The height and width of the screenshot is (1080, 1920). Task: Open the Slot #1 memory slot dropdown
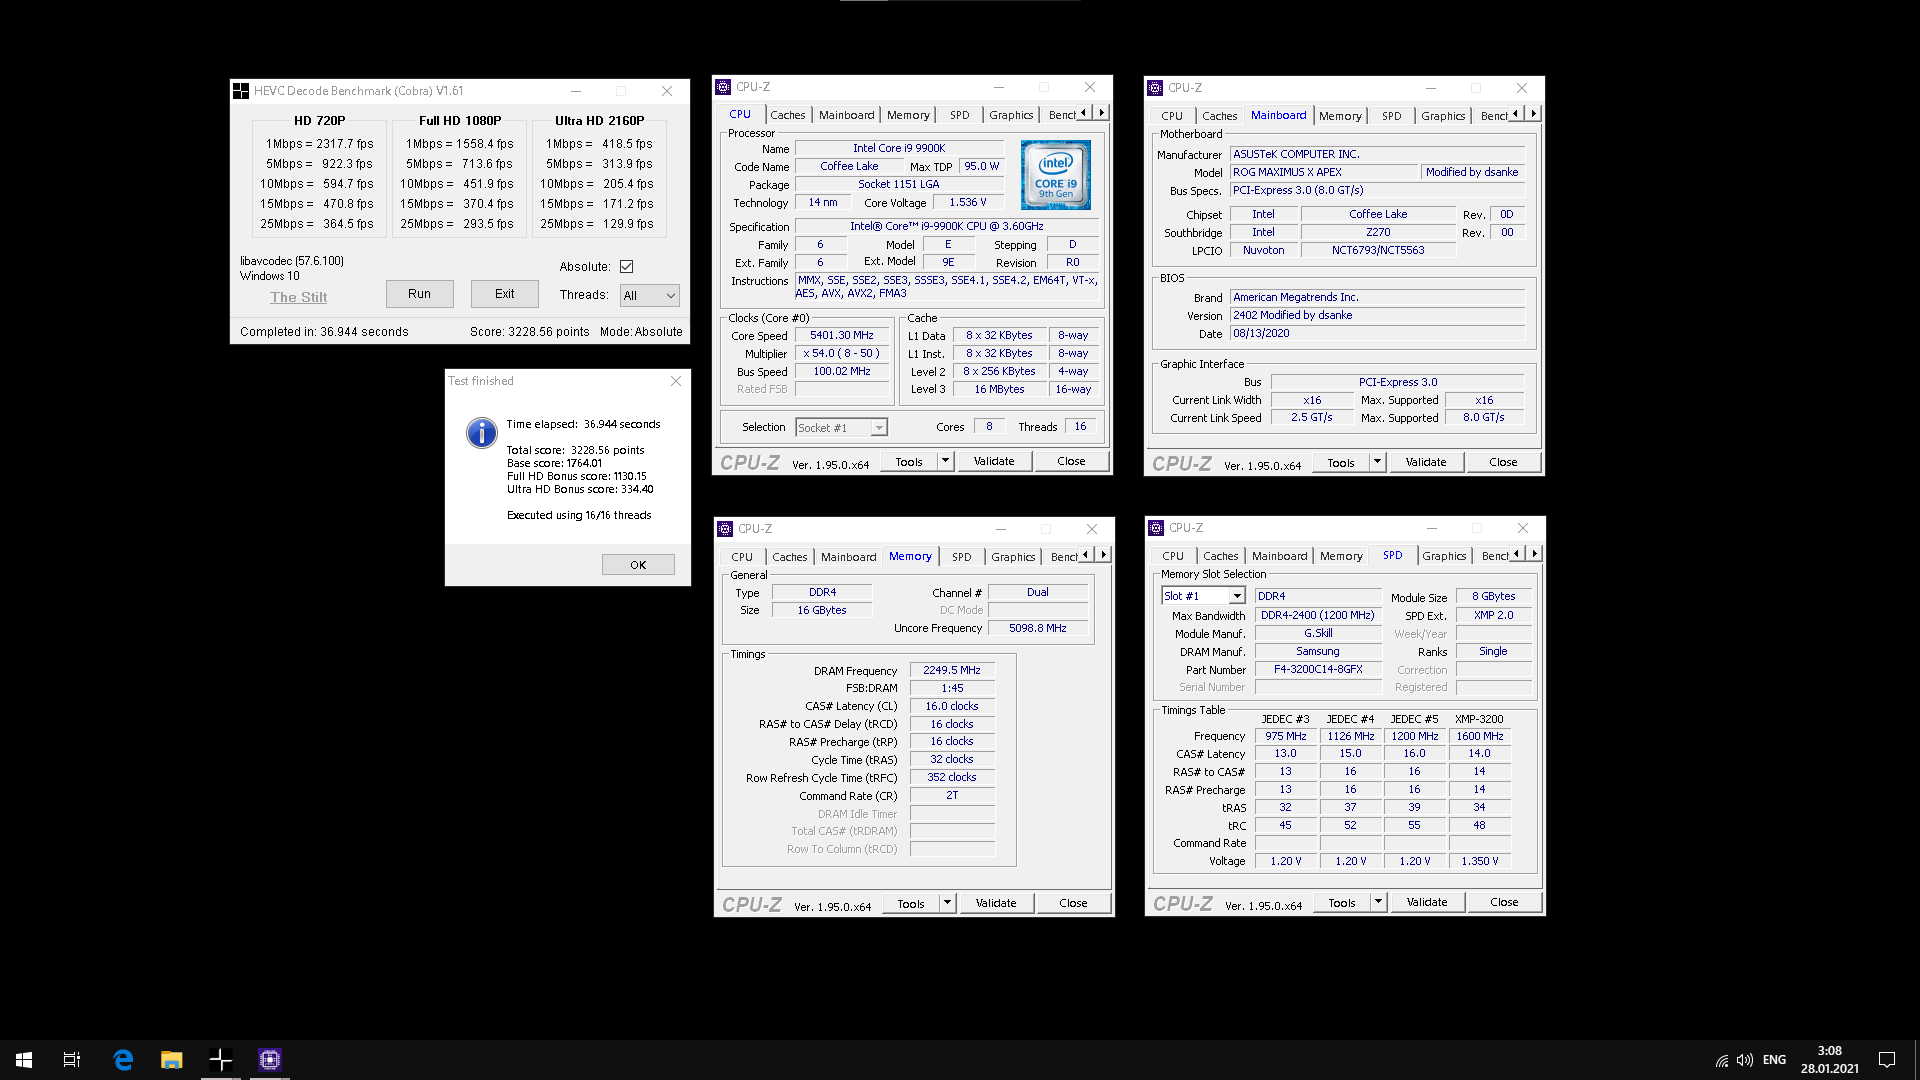1203,596
